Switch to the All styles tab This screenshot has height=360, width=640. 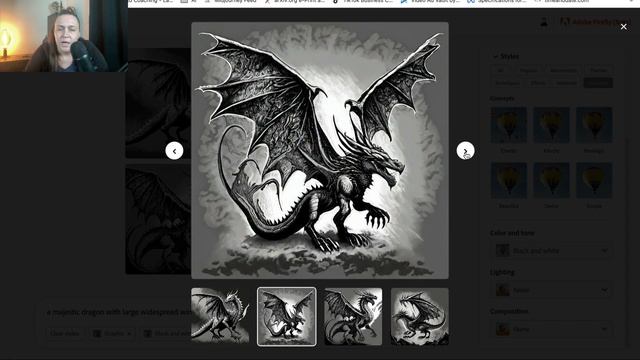(x=500, y=70)
